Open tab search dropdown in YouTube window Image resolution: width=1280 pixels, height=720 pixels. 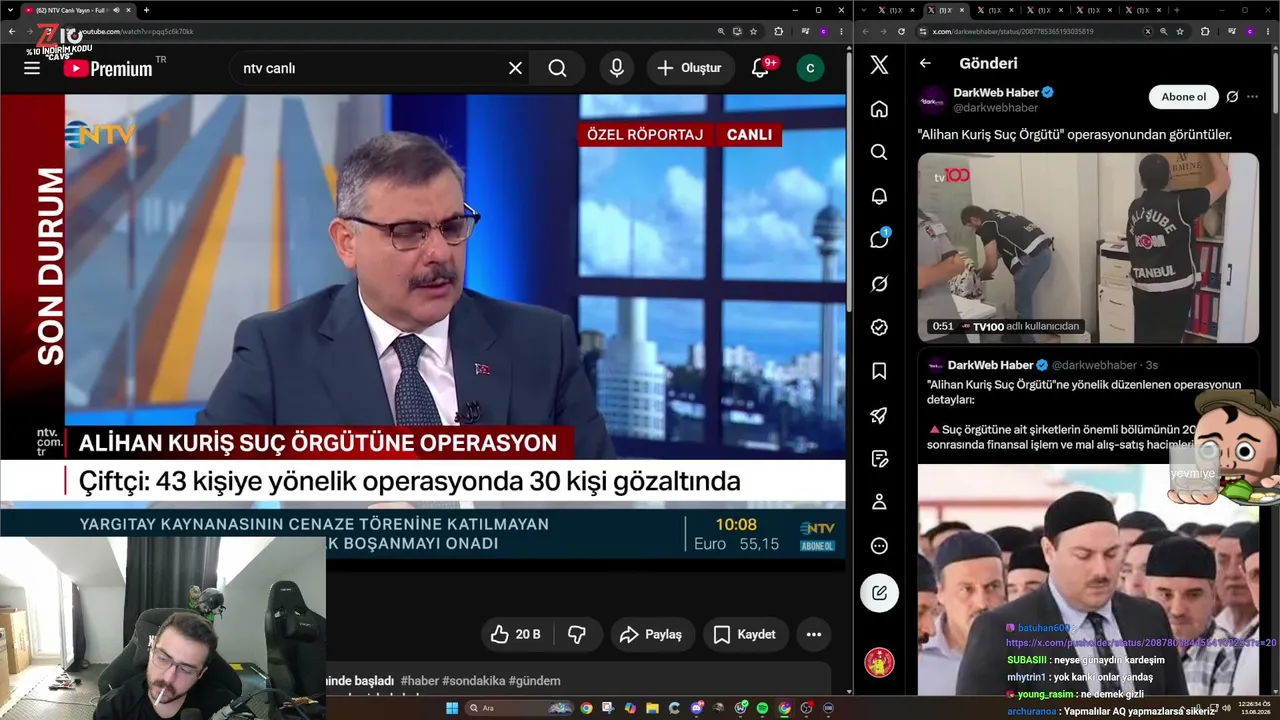coord(9,10)
